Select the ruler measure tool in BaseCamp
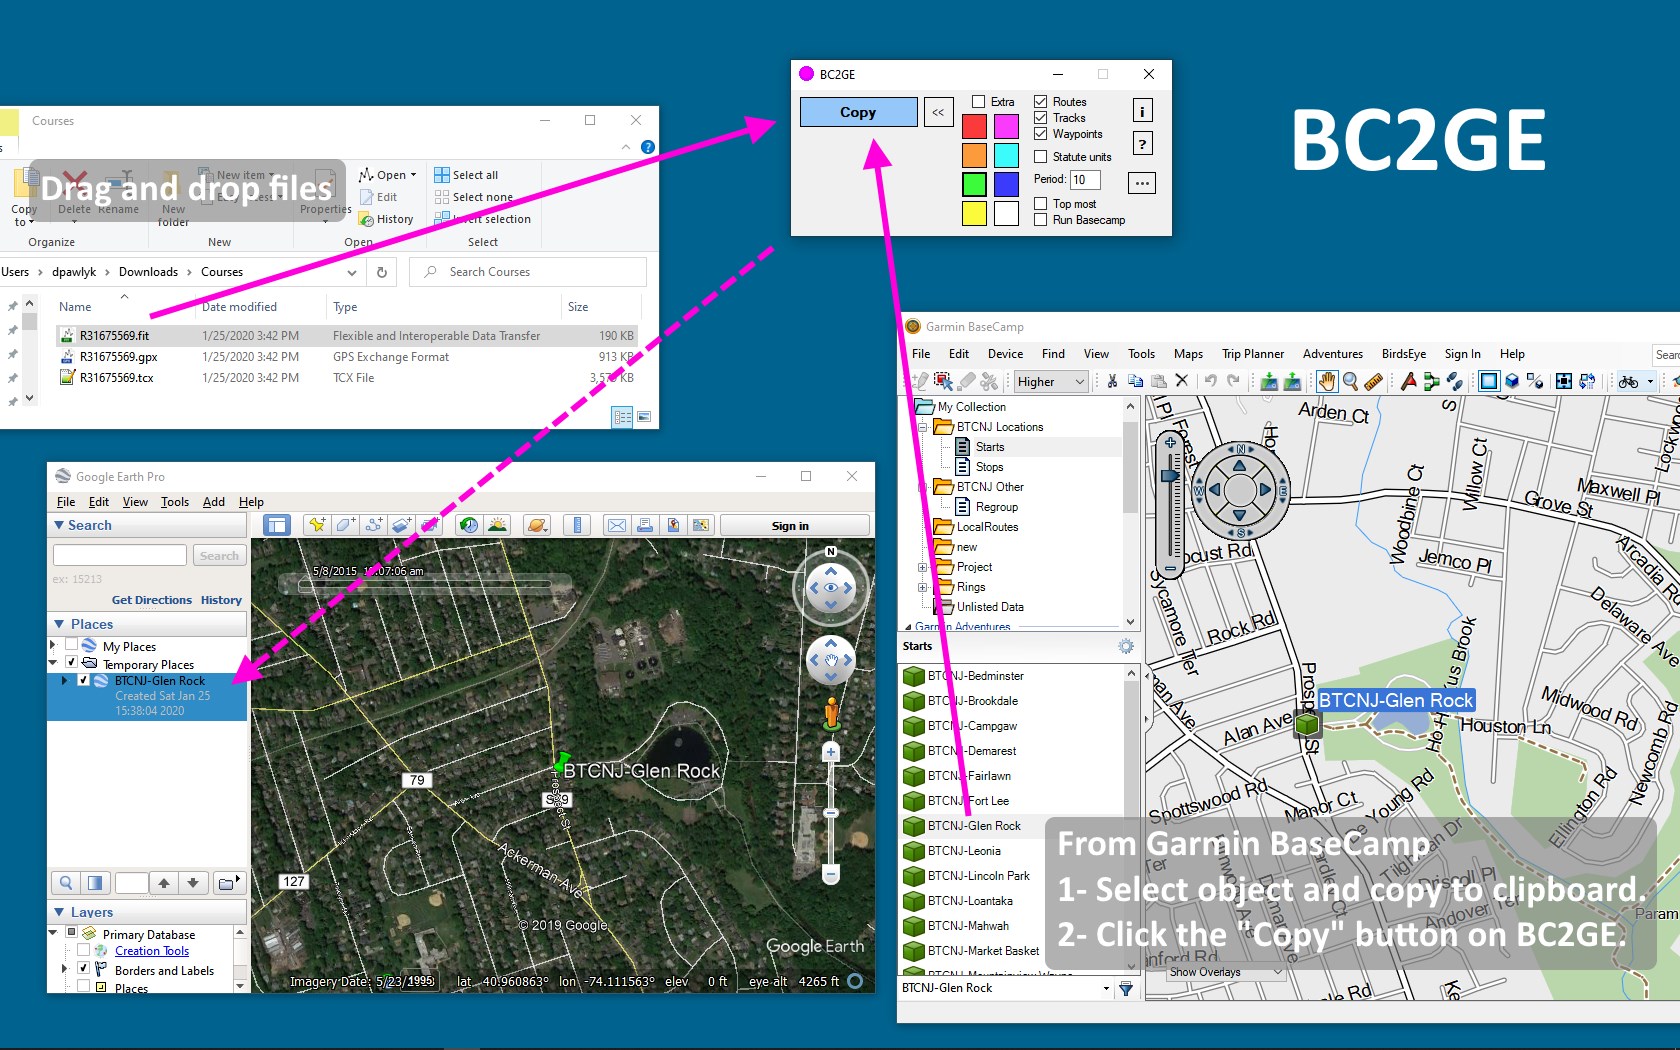The image size is (1680, 1050). tap(1373, 381)
